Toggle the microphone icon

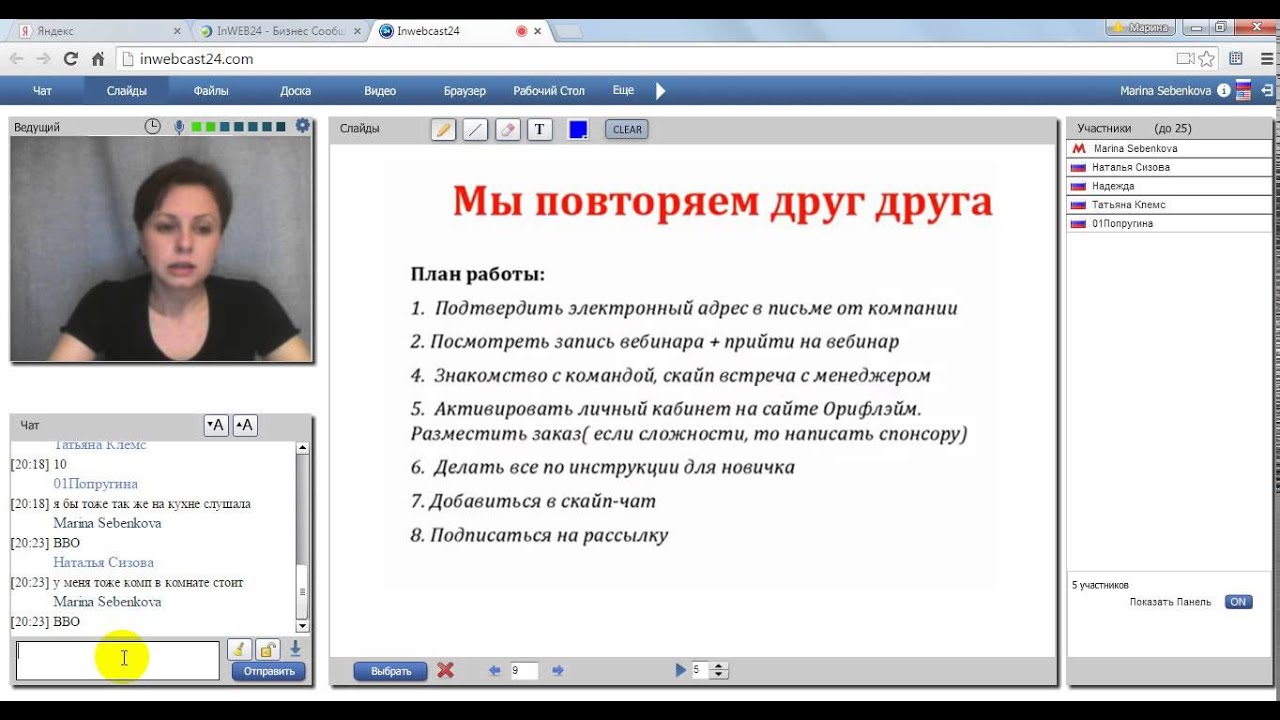pyautogui.click(x=179, y=127)
